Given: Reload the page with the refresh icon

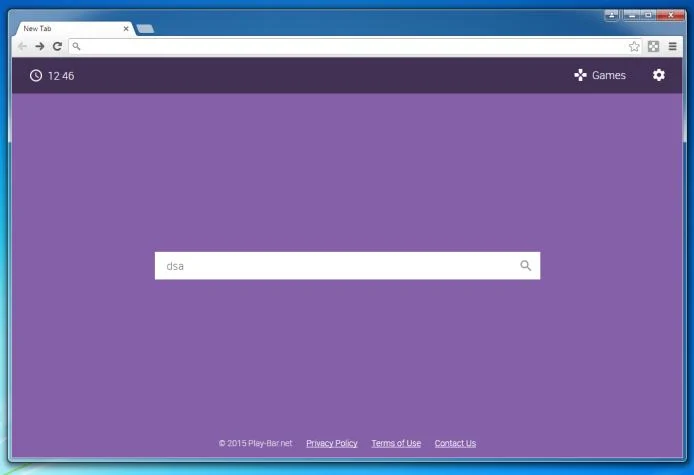Looking at the screenshot, I should 57,46.
